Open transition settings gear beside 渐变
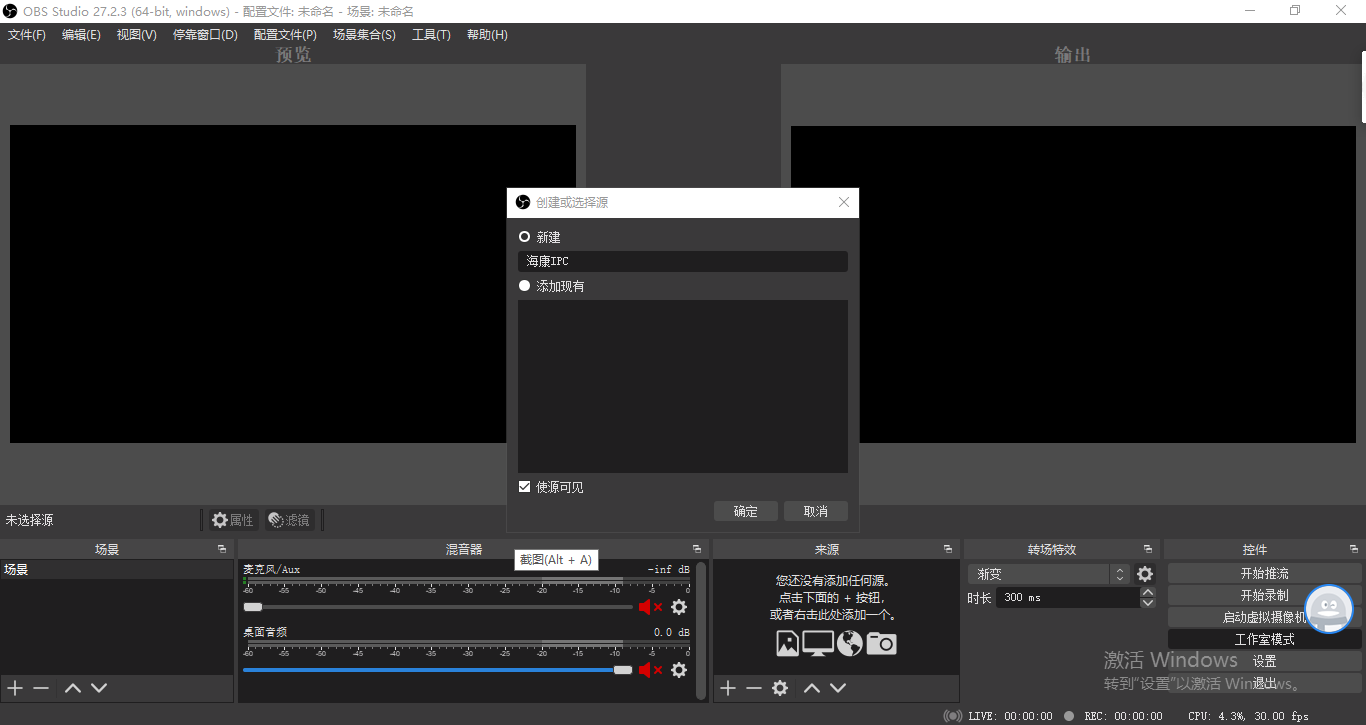1366x725 pixels. point(1145,574)
